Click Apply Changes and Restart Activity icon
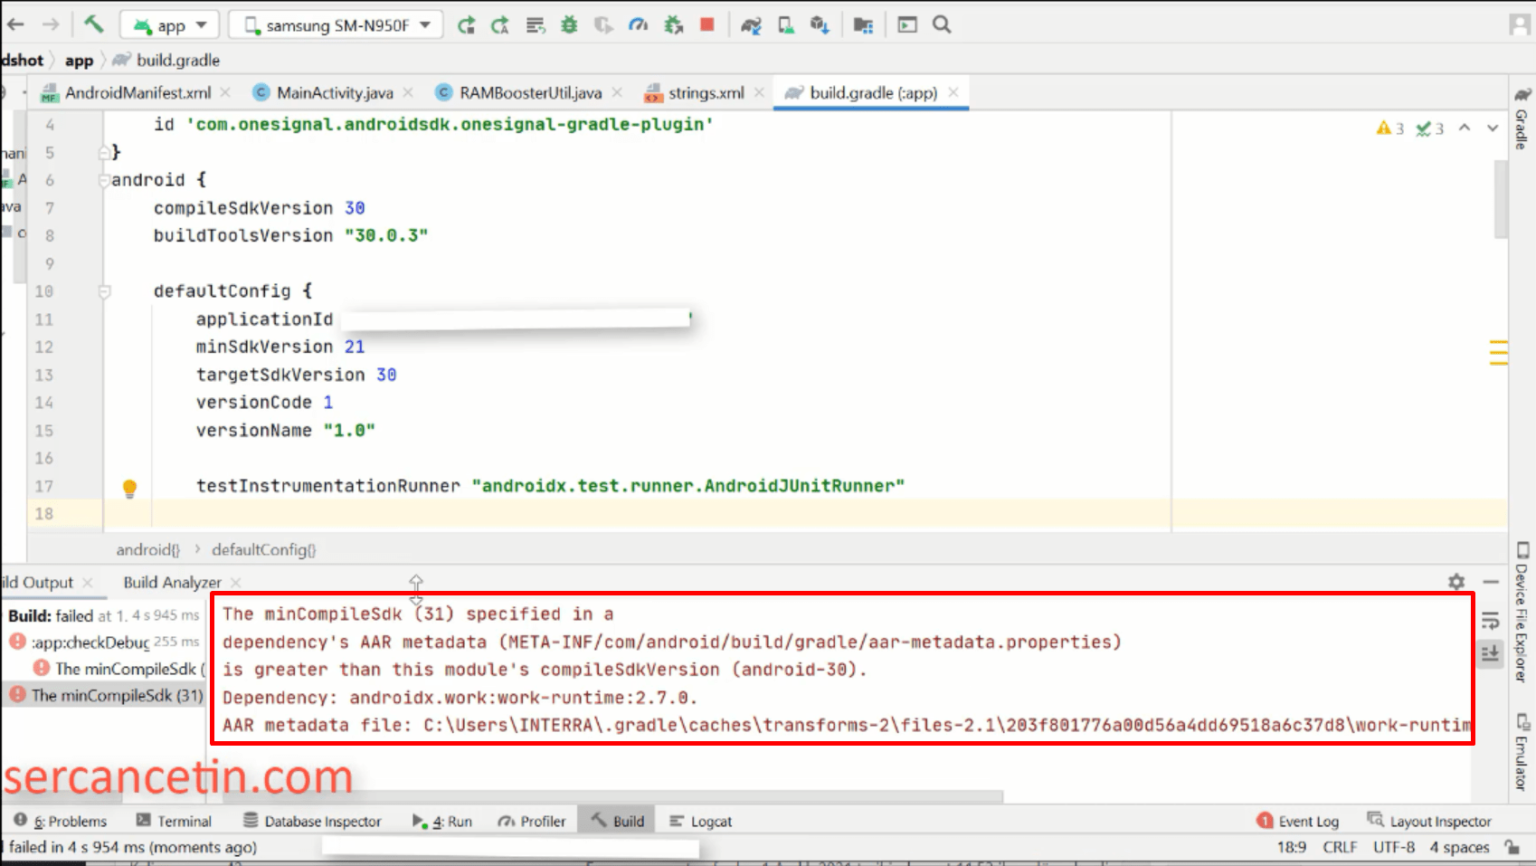 (500, 25)
